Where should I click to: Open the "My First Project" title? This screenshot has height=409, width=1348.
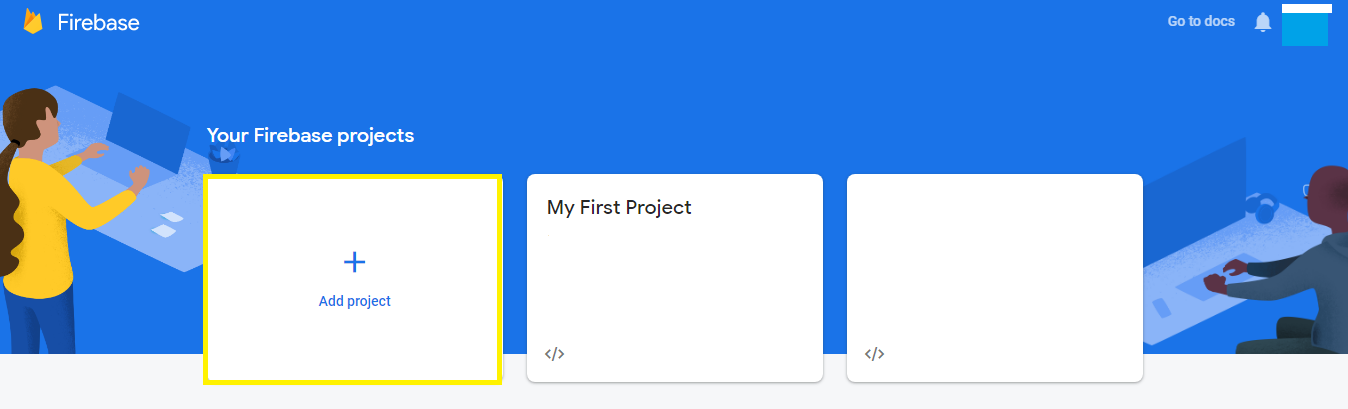pos(619,208)
